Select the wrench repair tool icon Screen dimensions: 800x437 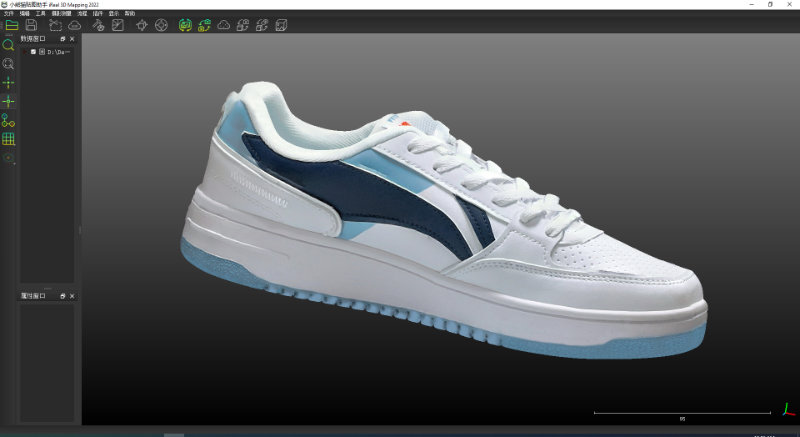click(98, 25)
